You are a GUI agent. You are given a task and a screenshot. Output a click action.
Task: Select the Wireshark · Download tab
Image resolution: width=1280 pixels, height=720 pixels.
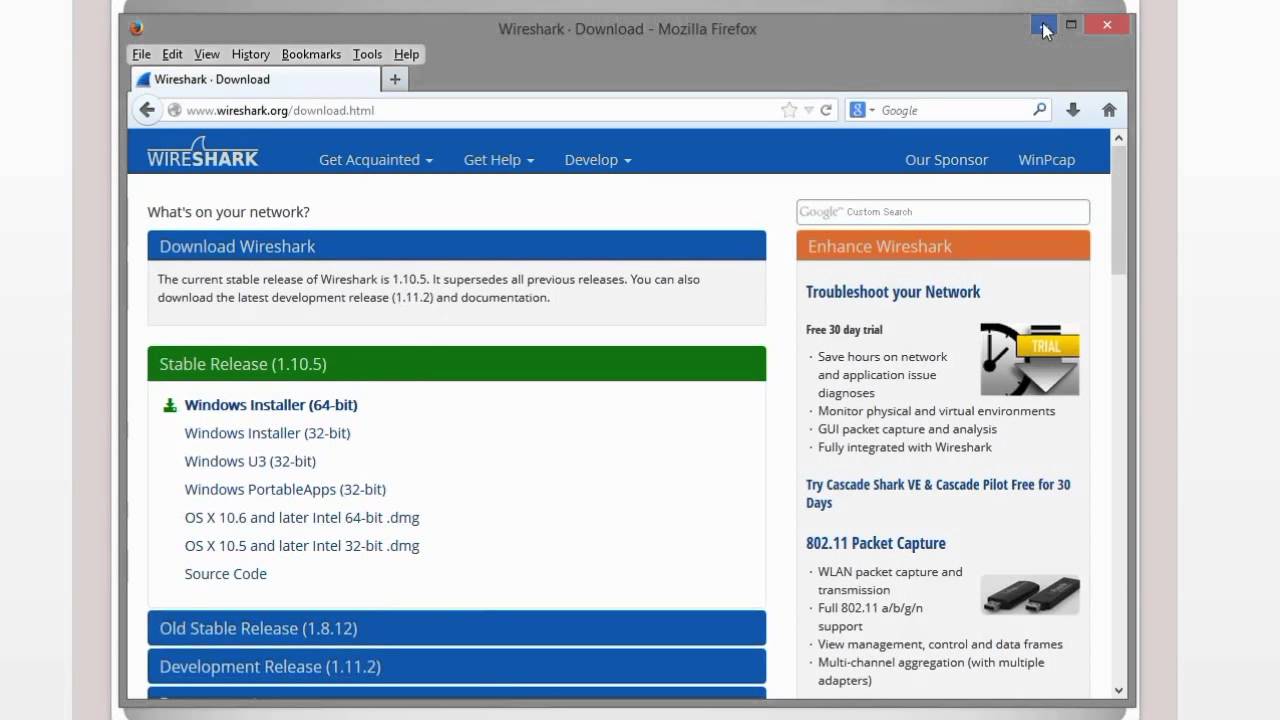point(255,79)
